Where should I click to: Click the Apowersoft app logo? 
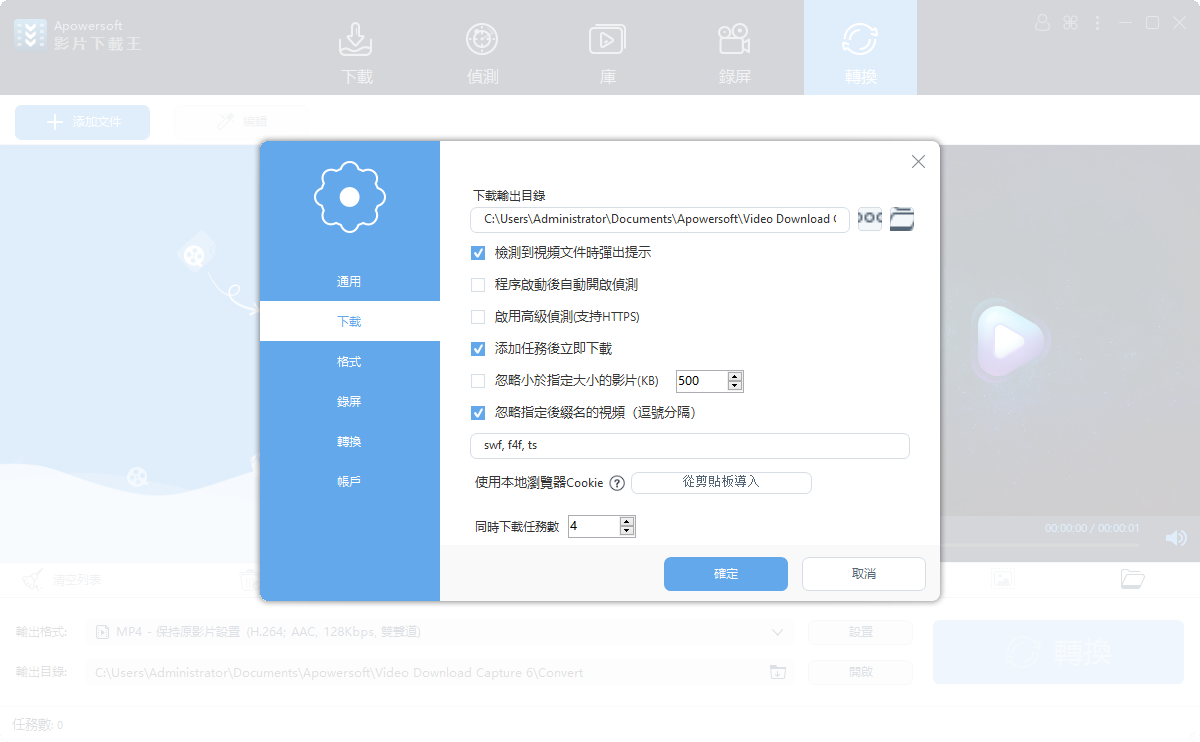[x=32, y=34]
